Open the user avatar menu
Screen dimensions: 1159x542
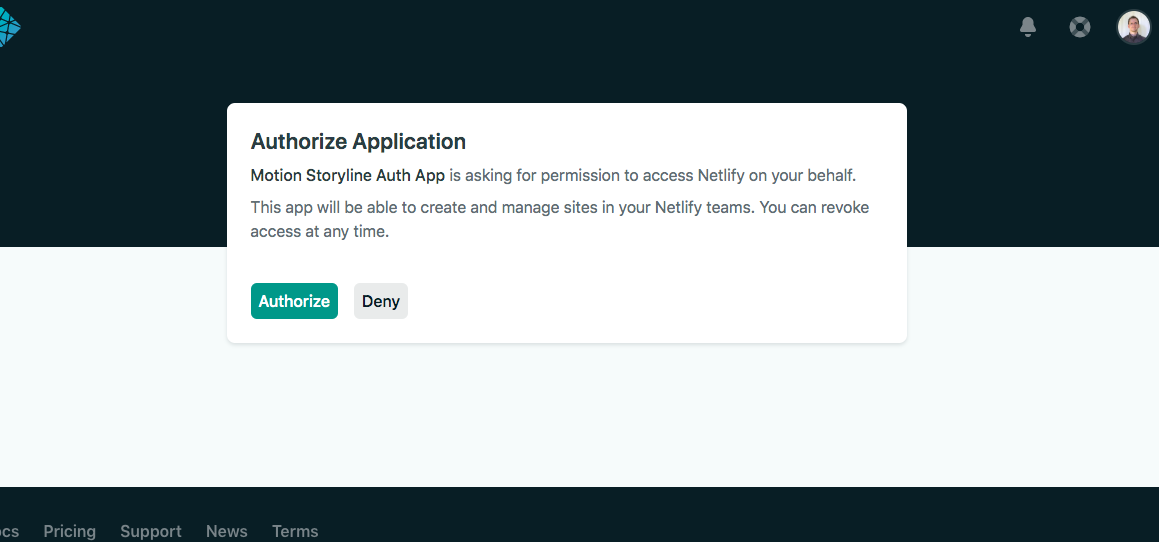(1133, 27)
